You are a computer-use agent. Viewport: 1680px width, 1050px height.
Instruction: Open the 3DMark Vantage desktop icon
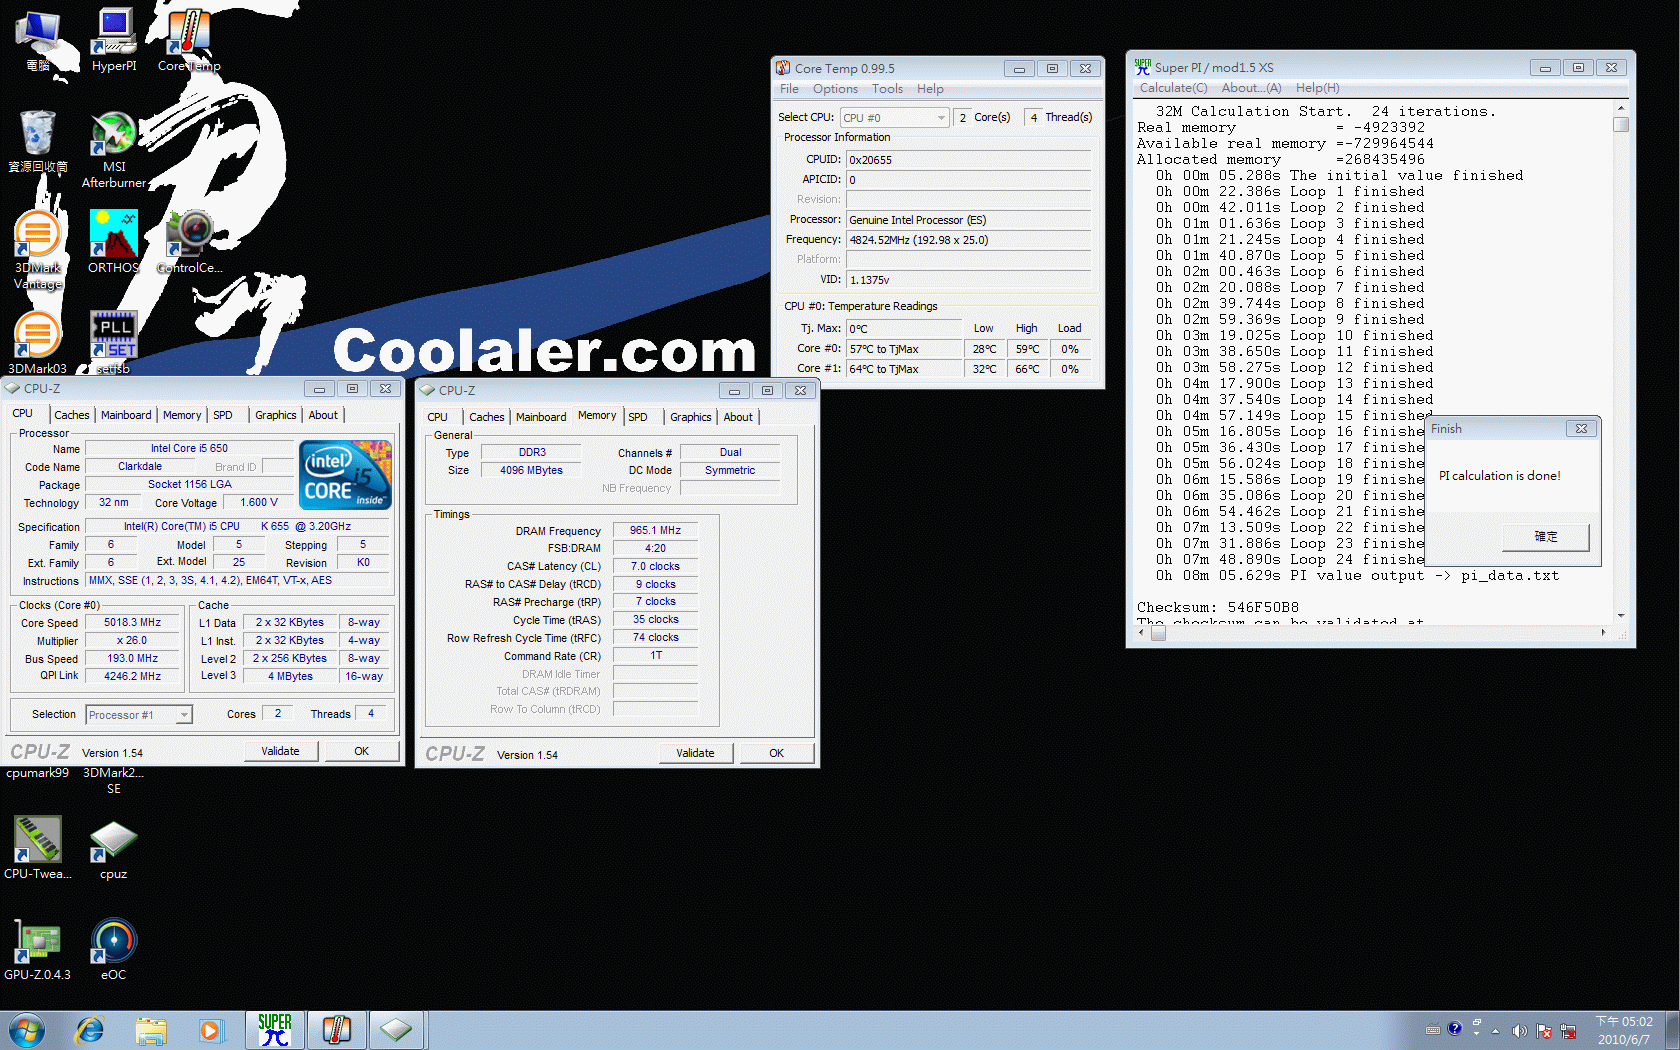pos(38,250)
